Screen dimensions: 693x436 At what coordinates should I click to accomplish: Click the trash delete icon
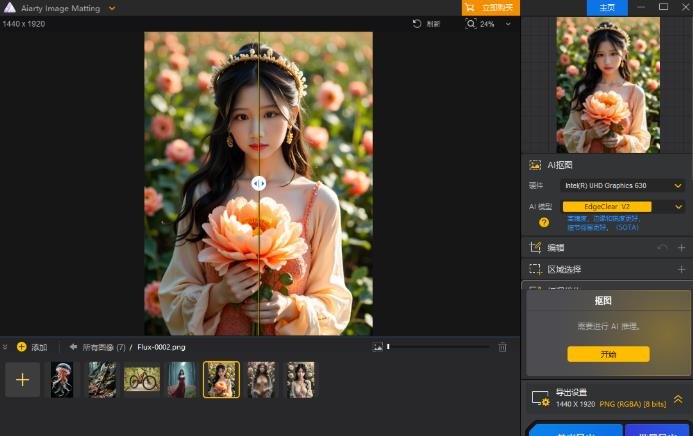coord(503,347)
